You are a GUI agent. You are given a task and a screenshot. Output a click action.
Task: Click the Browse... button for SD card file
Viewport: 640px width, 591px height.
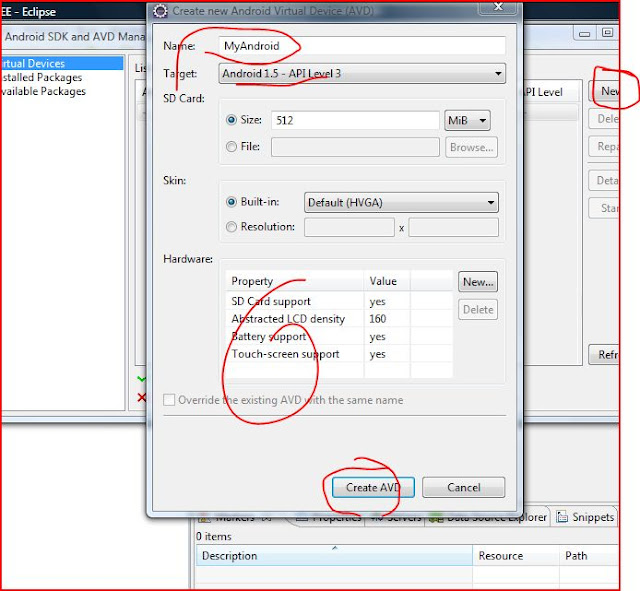click(x=471, y=147)
